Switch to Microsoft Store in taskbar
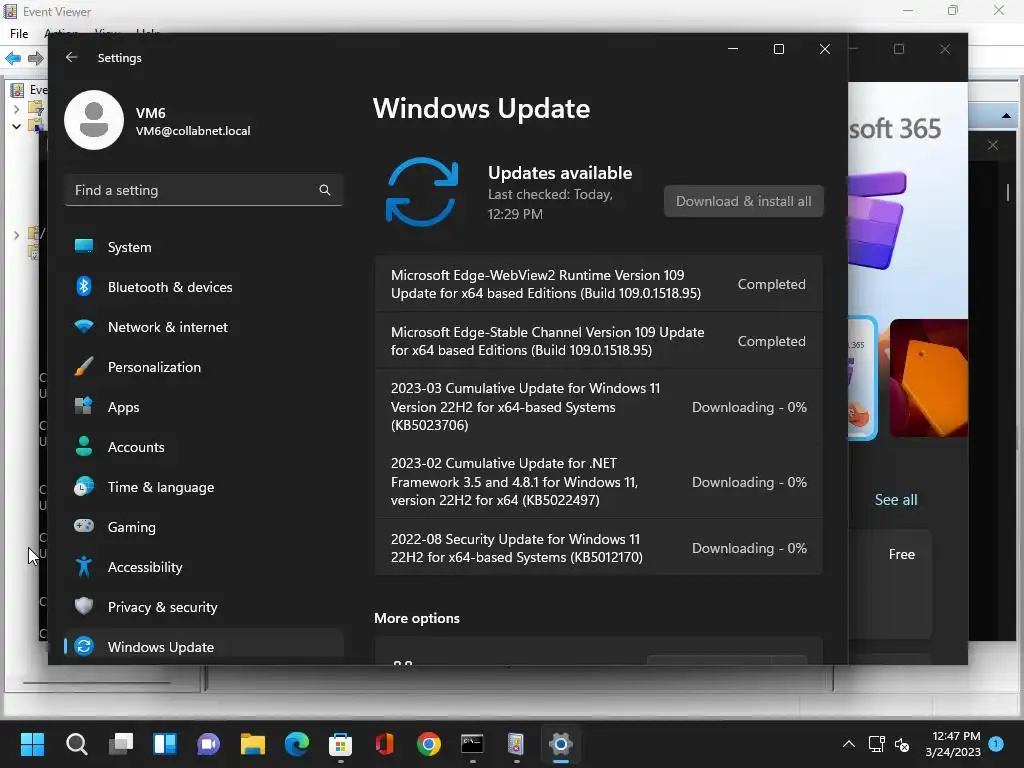 (341, 744)
